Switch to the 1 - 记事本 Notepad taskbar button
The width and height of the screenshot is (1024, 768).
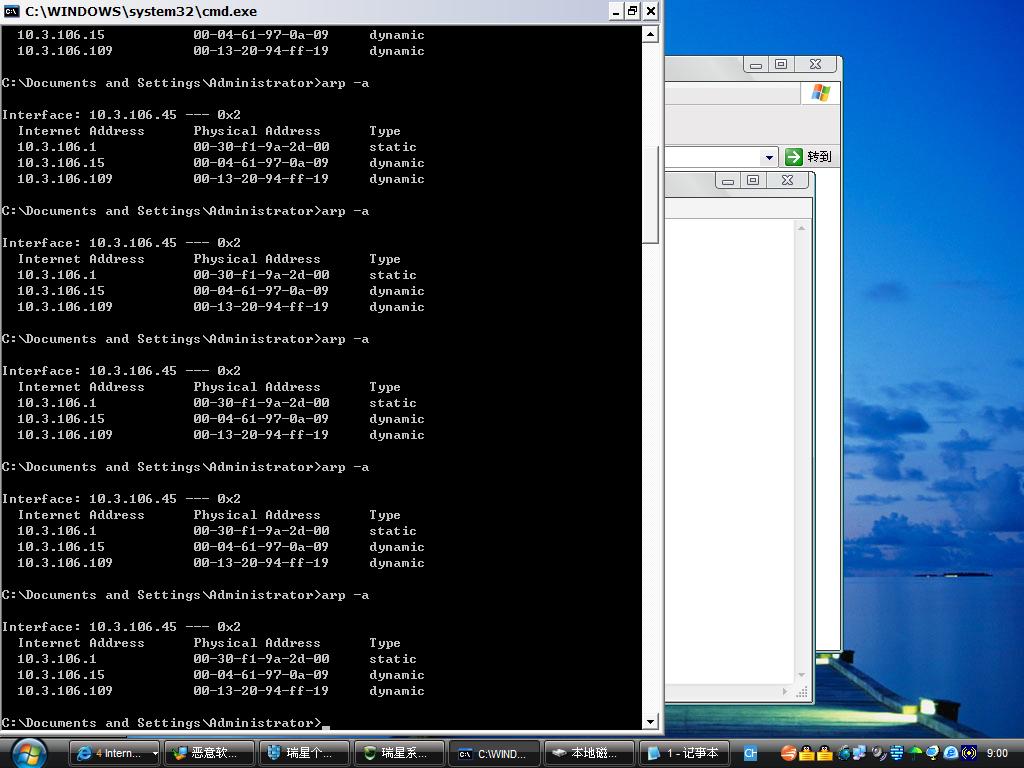[x=684, y=754]
